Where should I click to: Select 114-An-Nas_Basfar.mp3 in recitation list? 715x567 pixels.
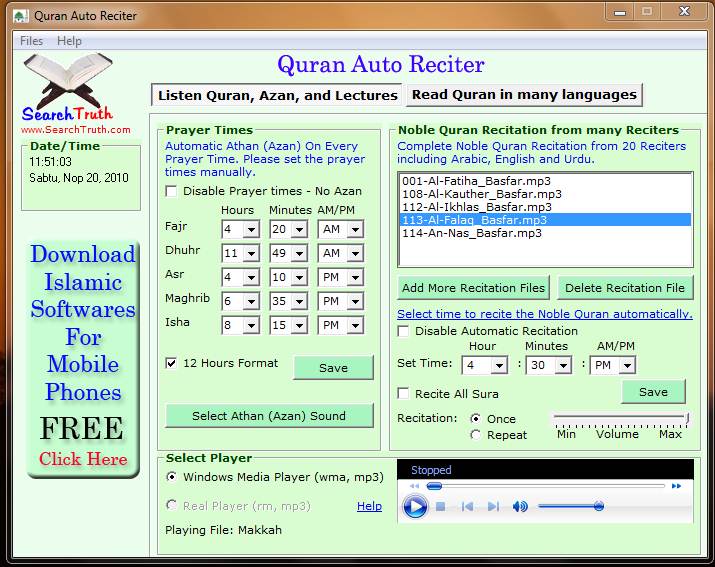545,233
